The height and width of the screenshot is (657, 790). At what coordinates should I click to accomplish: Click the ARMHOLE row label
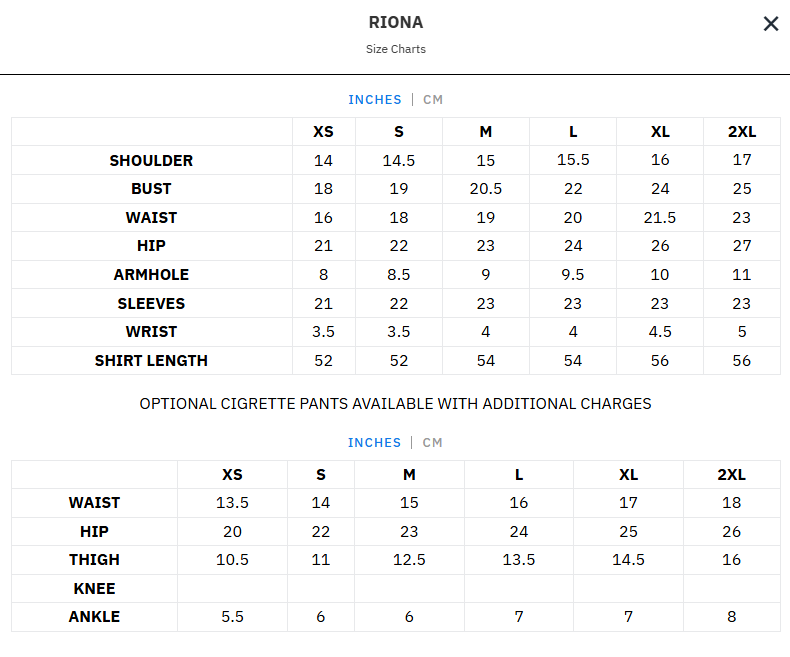point(151,275)
